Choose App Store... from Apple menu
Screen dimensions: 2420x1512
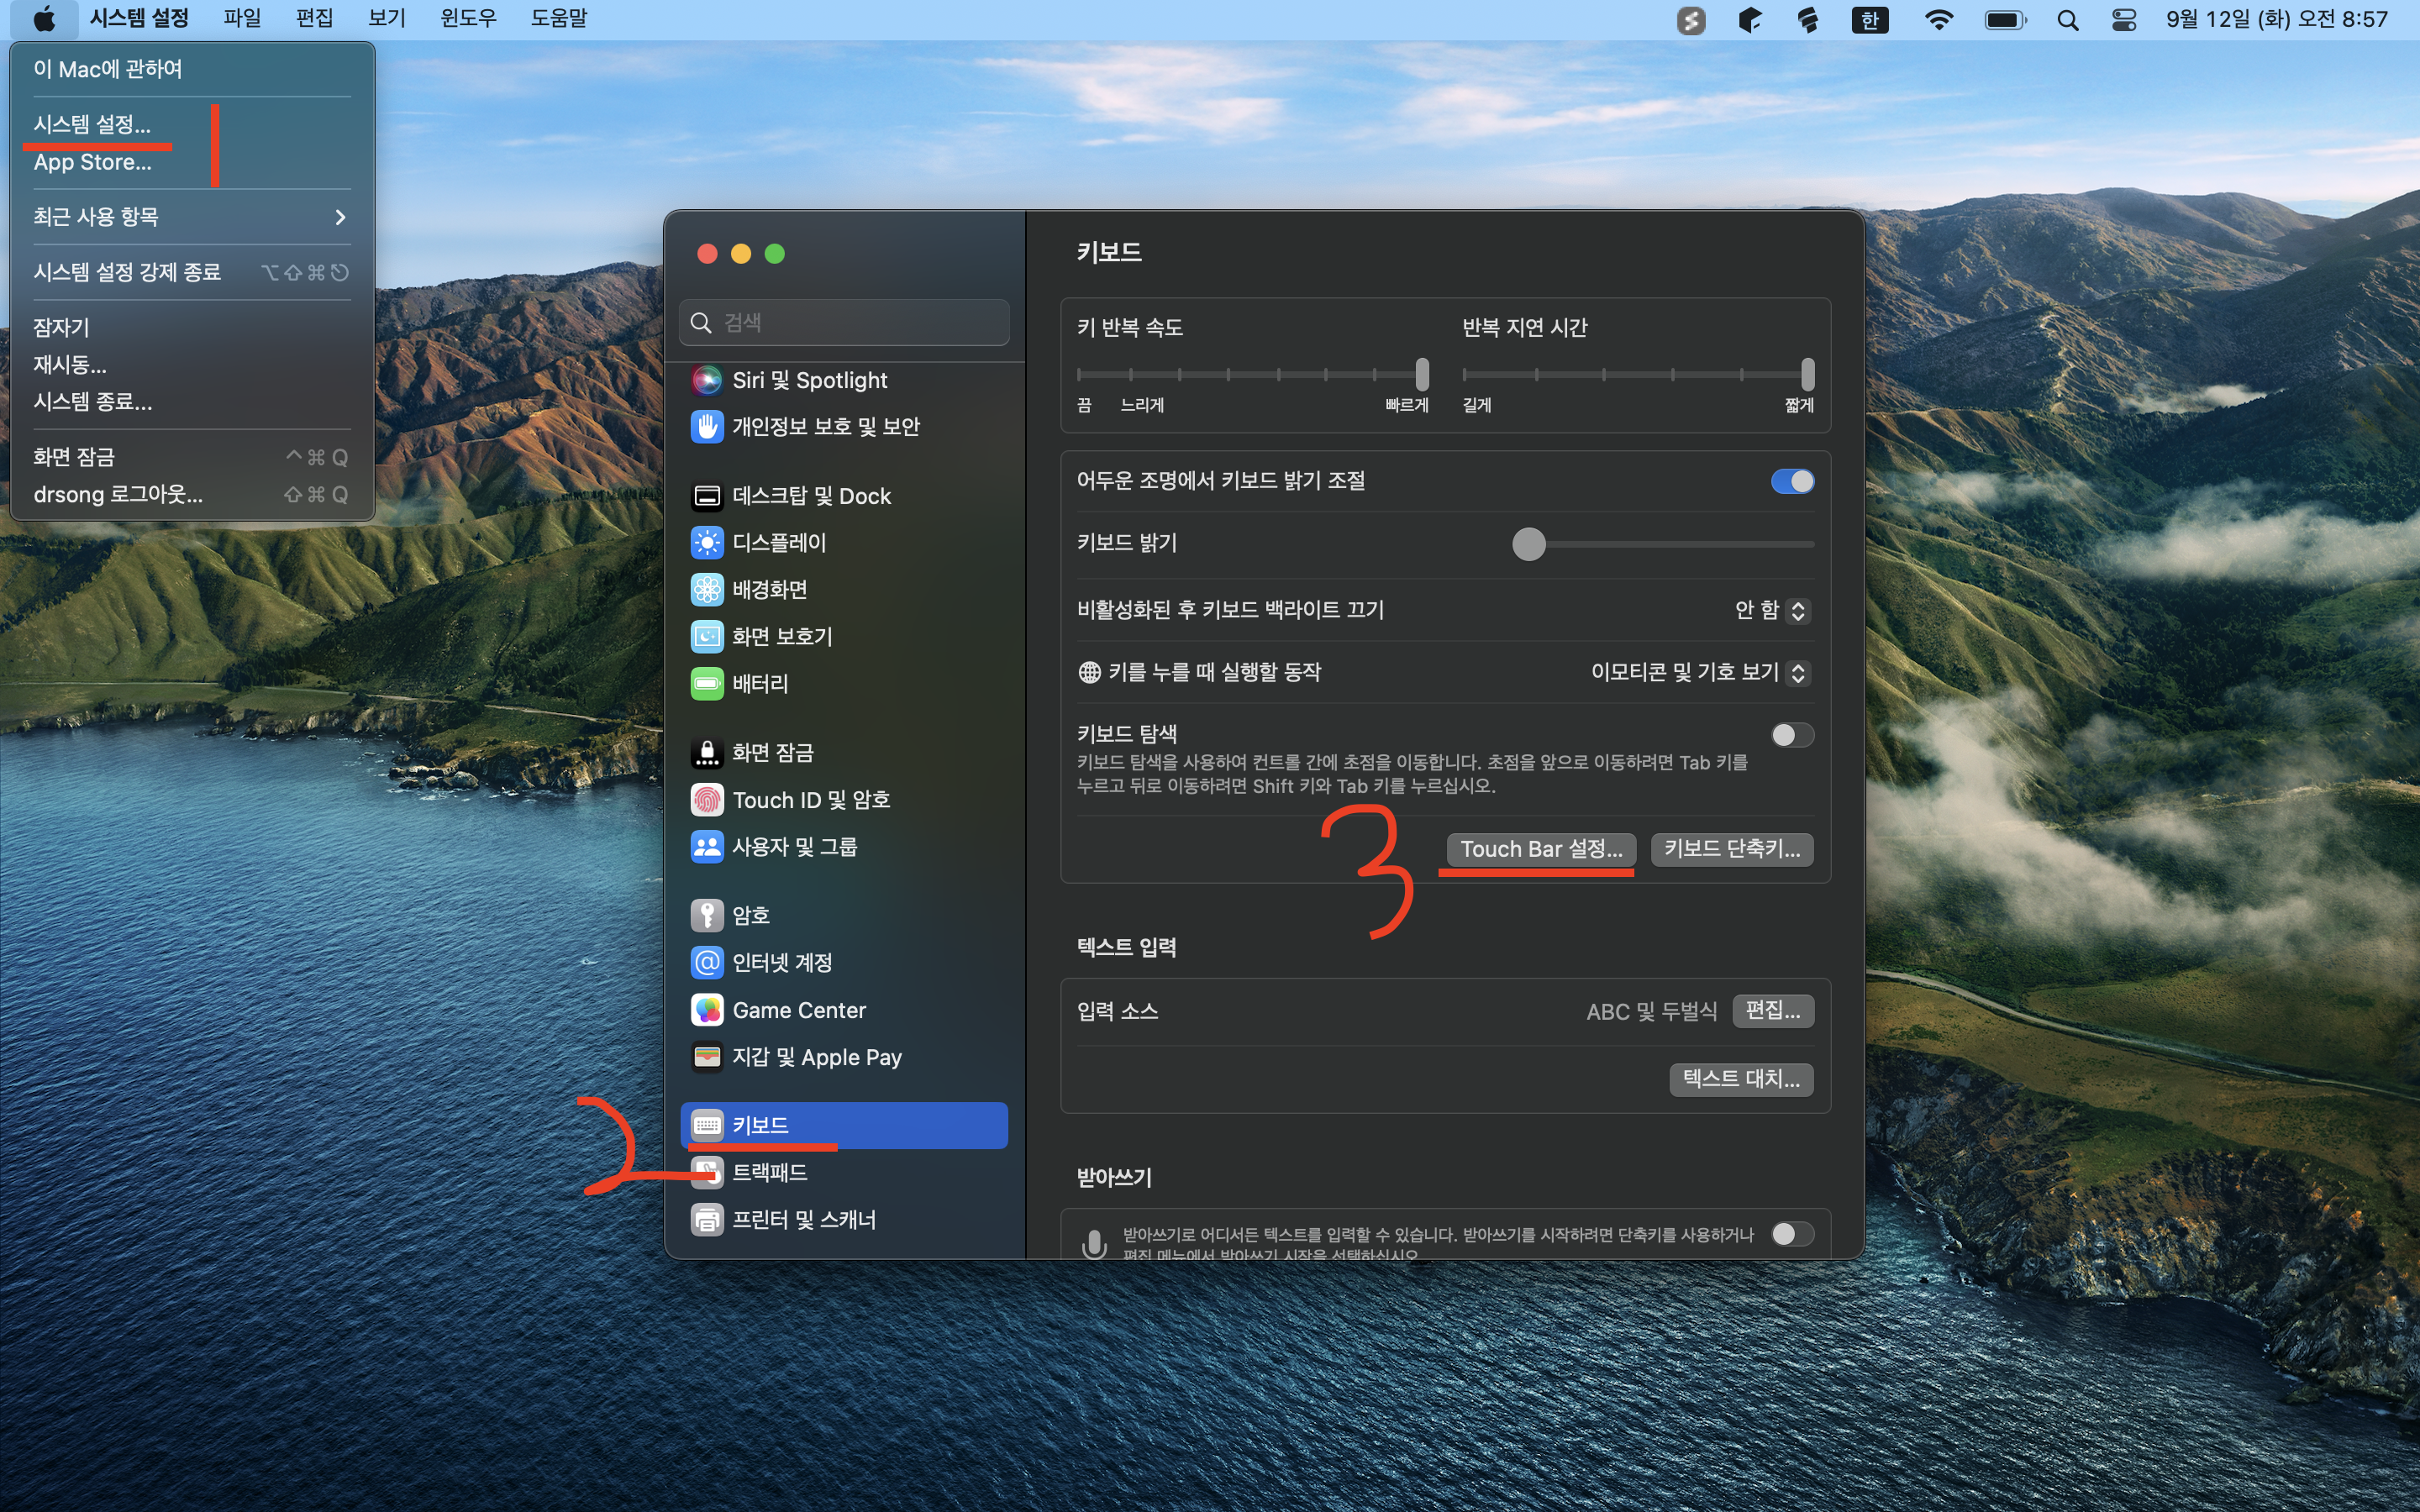(93, 162)
